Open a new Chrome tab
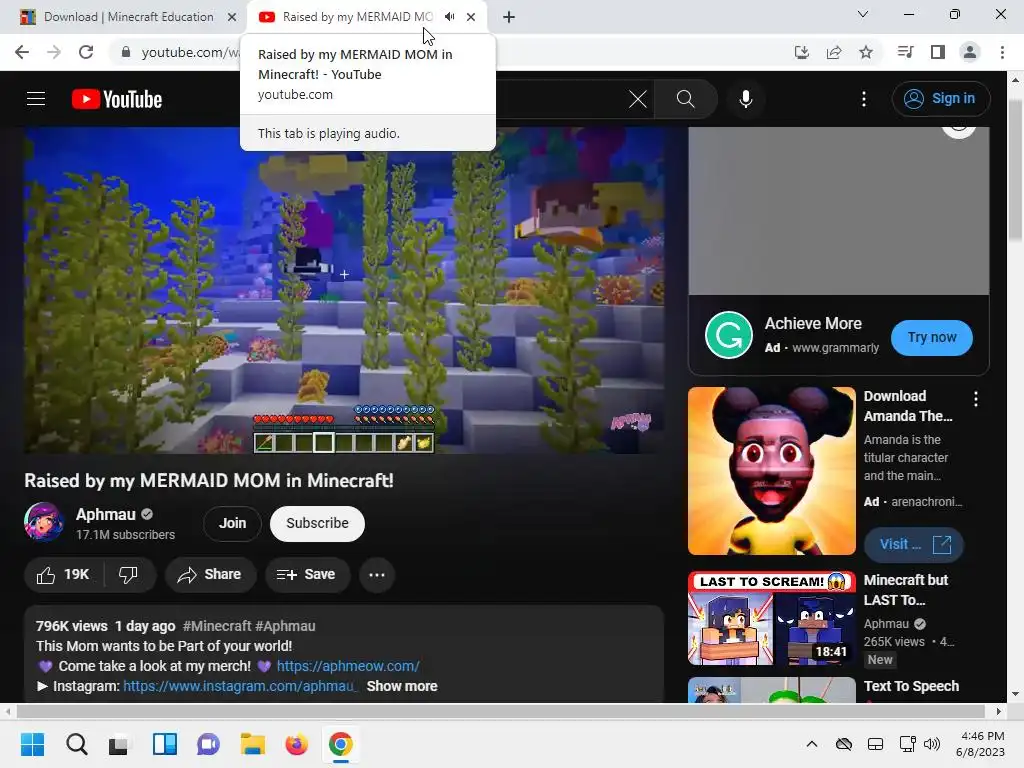 pyautogui.click(x=509, y=17)
